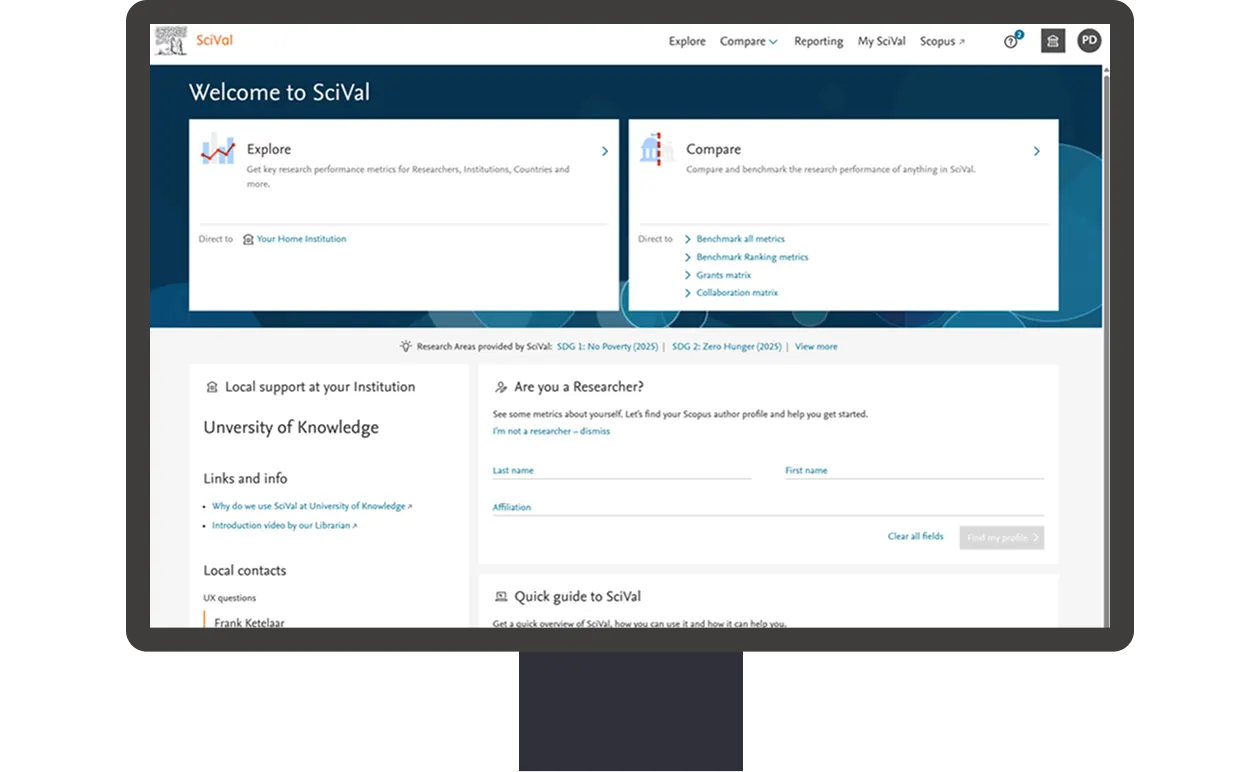Open the Scopus external link in header
This screenshot has height=772, width=1260.
tap(942, 42)
